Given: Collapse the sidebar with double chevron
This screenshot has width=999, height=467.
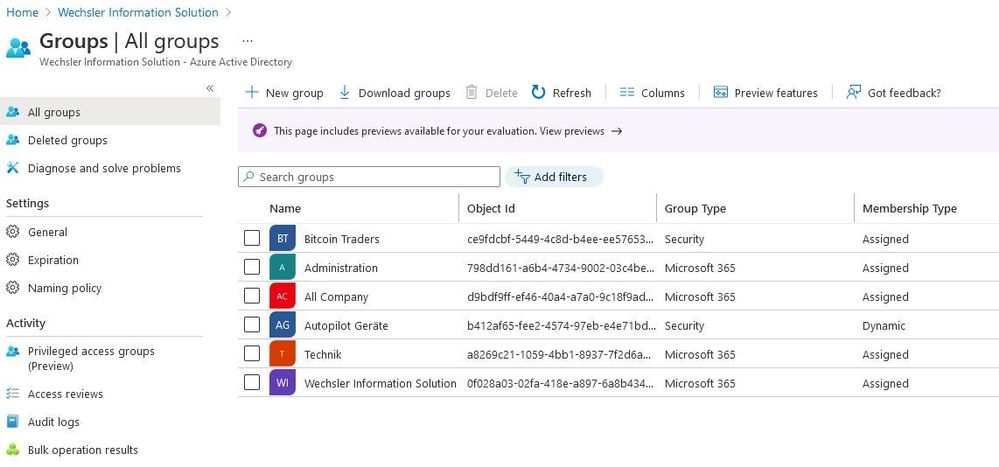Looking at the screenshot, I should [210, 89].
